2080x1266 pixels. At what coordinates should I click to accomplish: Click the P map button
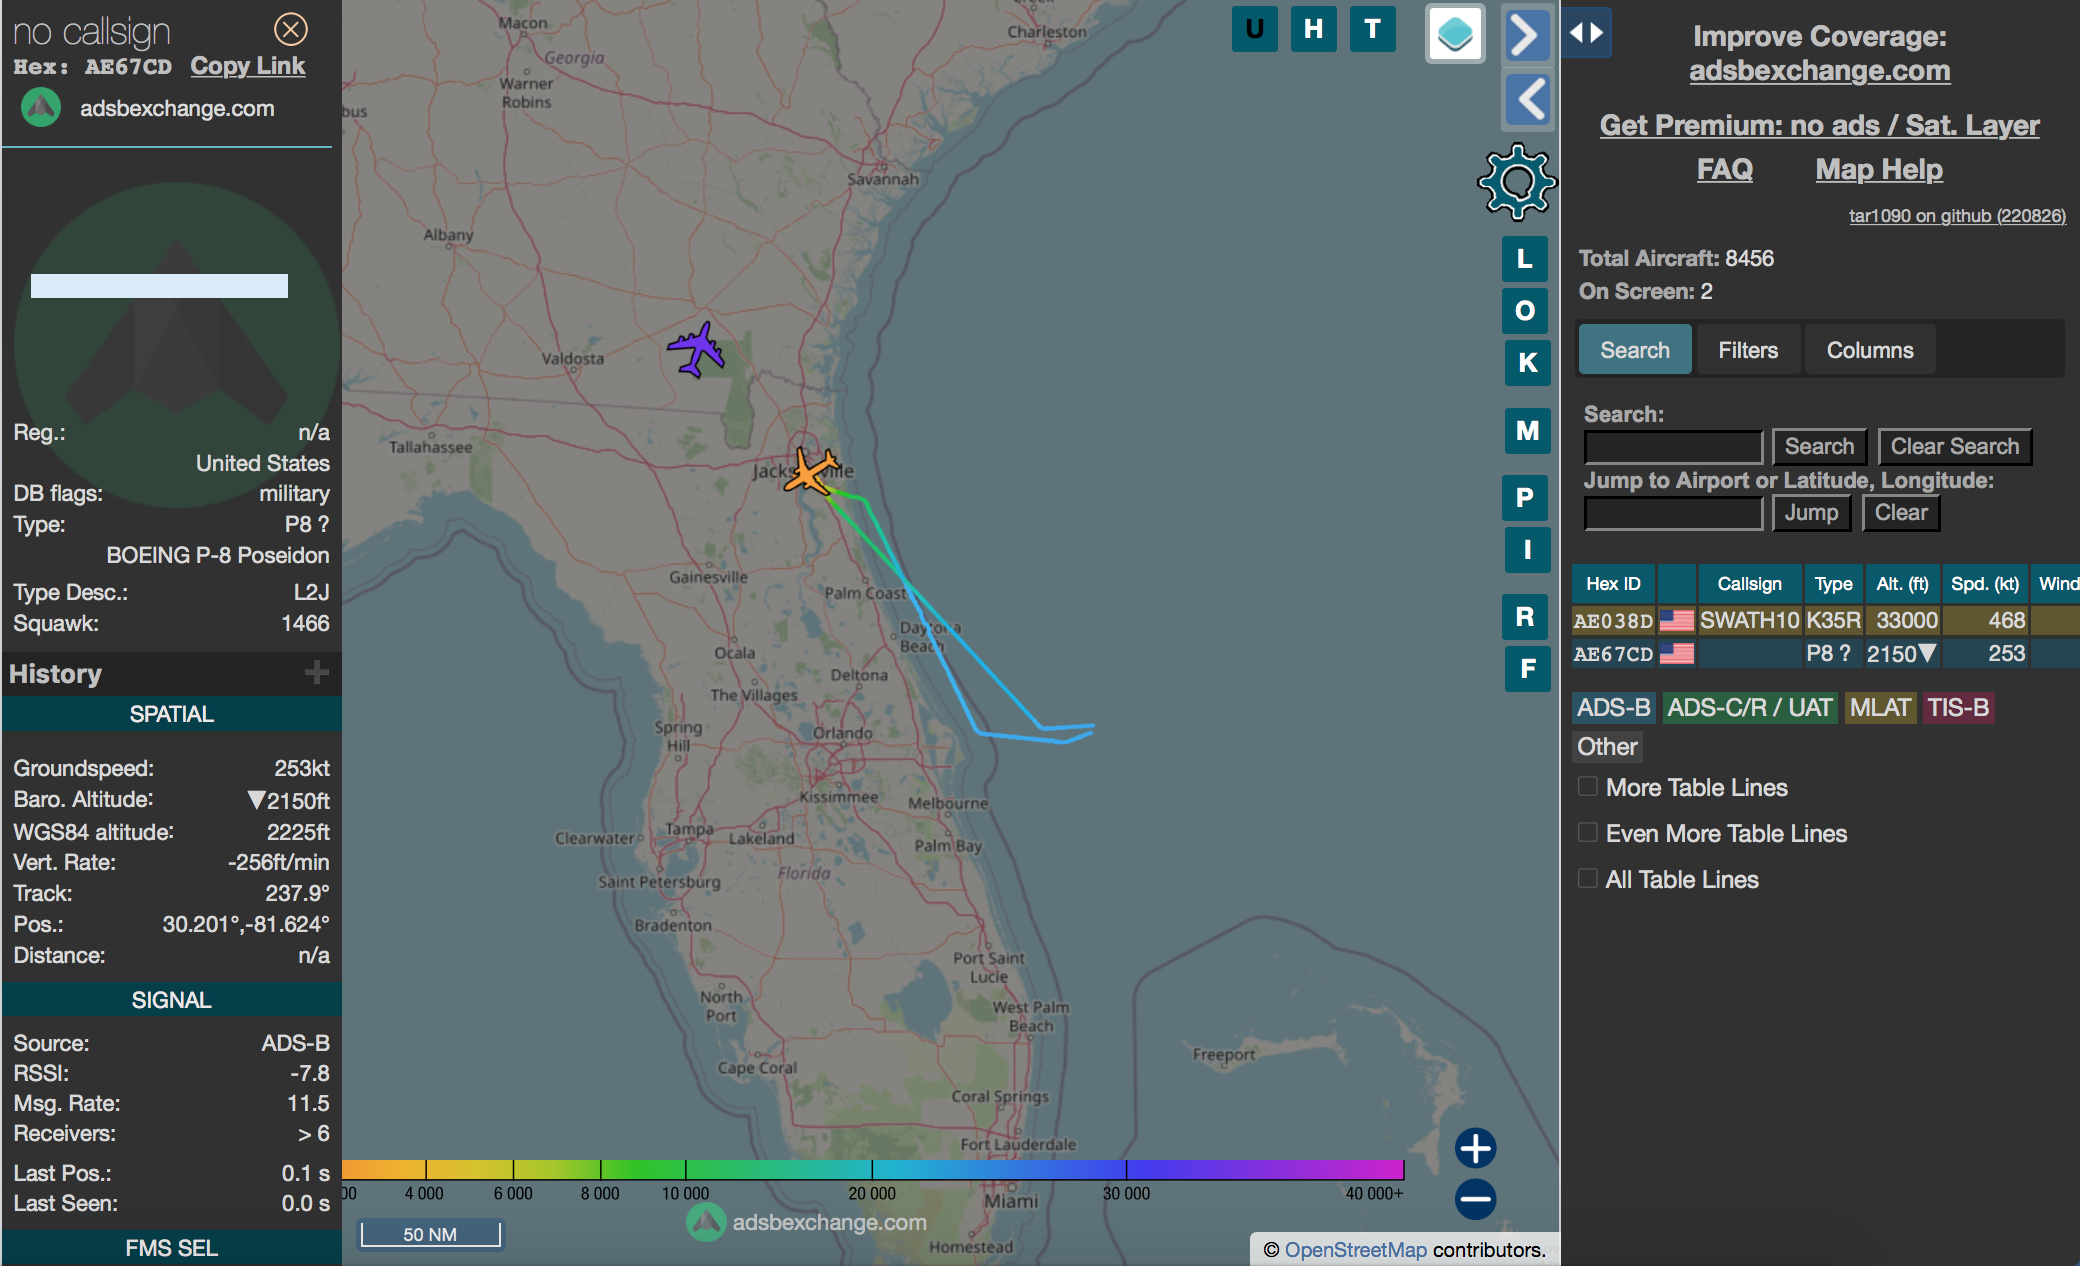pyautogui.click(x=1525, y=498)
